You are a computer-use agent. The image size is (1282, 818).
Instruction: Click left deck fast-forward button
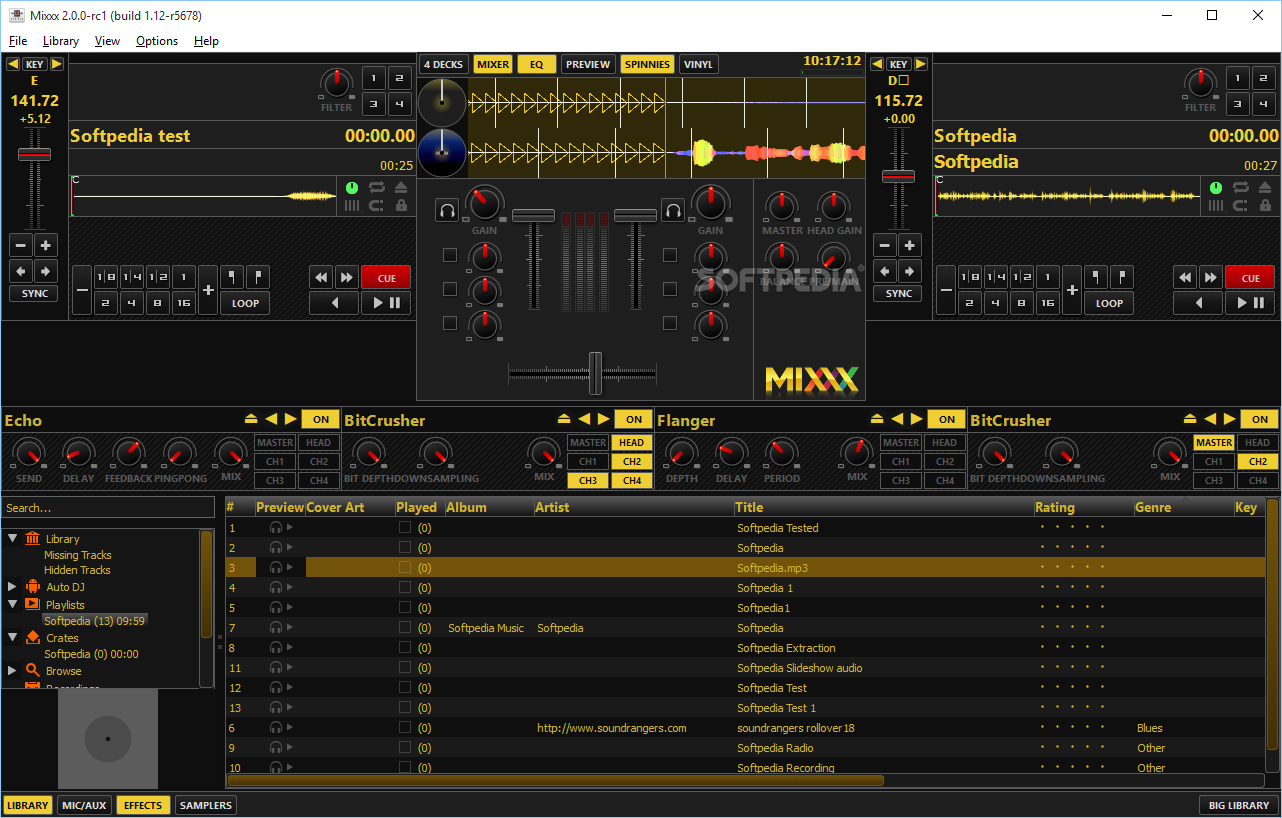(x=347, y=277)
